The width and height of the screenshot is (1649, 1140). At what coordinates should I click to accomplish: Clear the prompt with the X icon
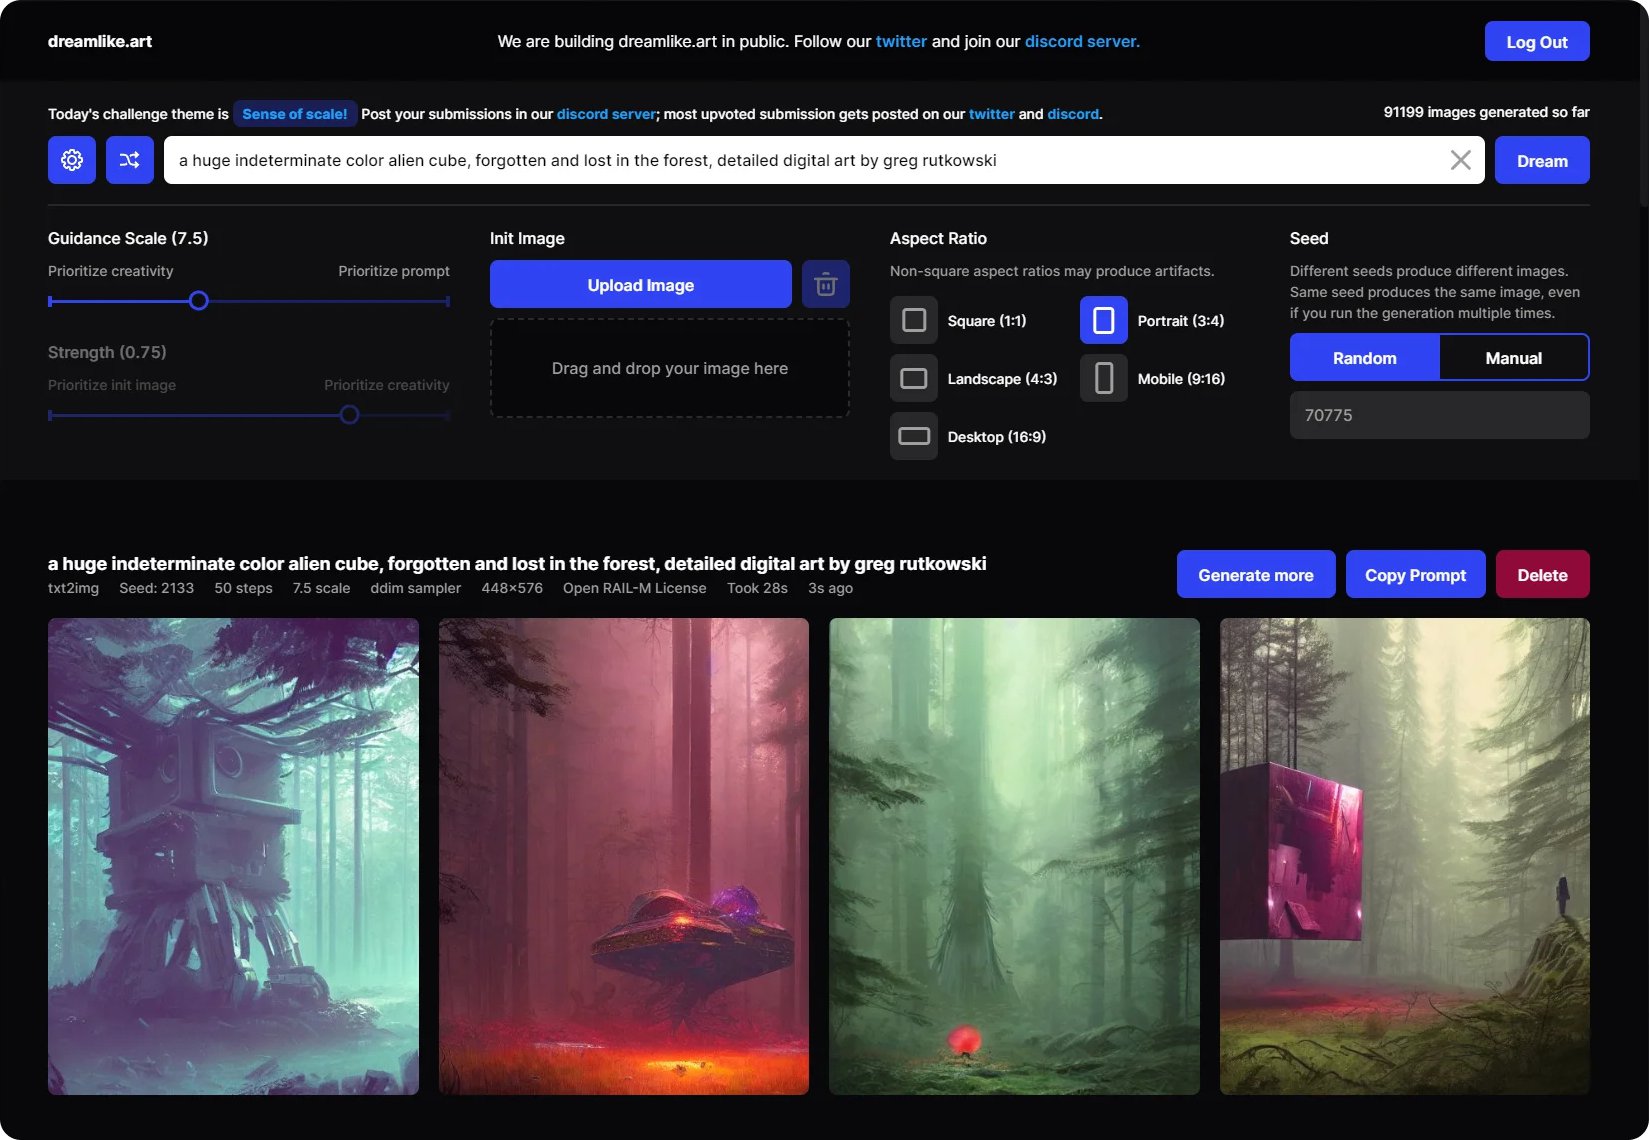(1460, 160)
